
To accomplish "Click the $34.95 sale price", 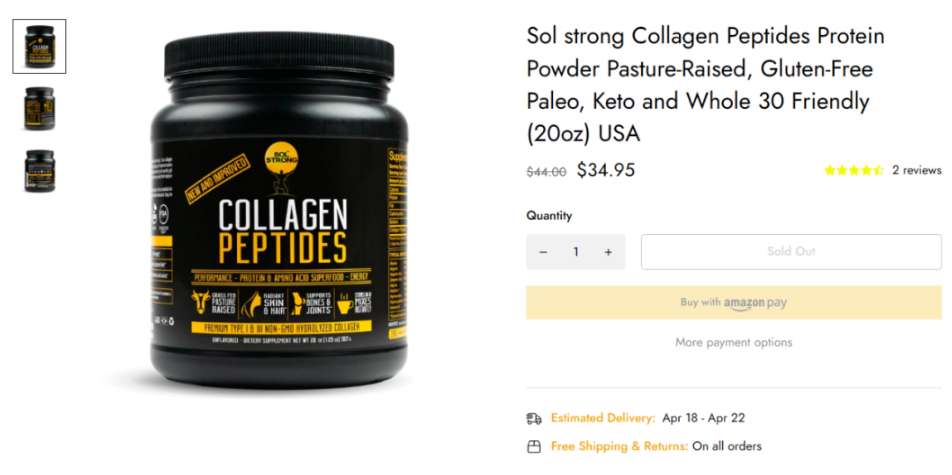I will point(605,170).
